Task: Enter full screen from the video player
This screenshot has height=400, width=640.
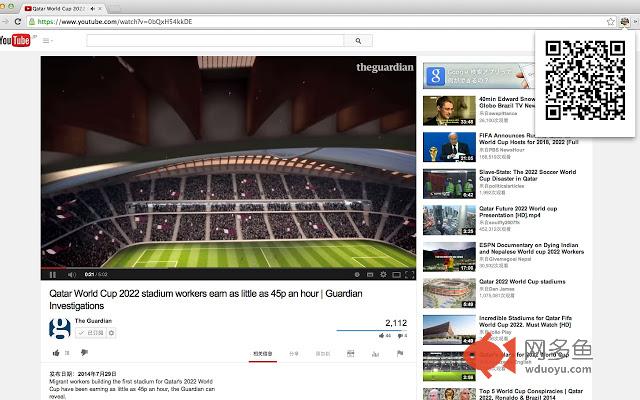Action: point(409,275)
